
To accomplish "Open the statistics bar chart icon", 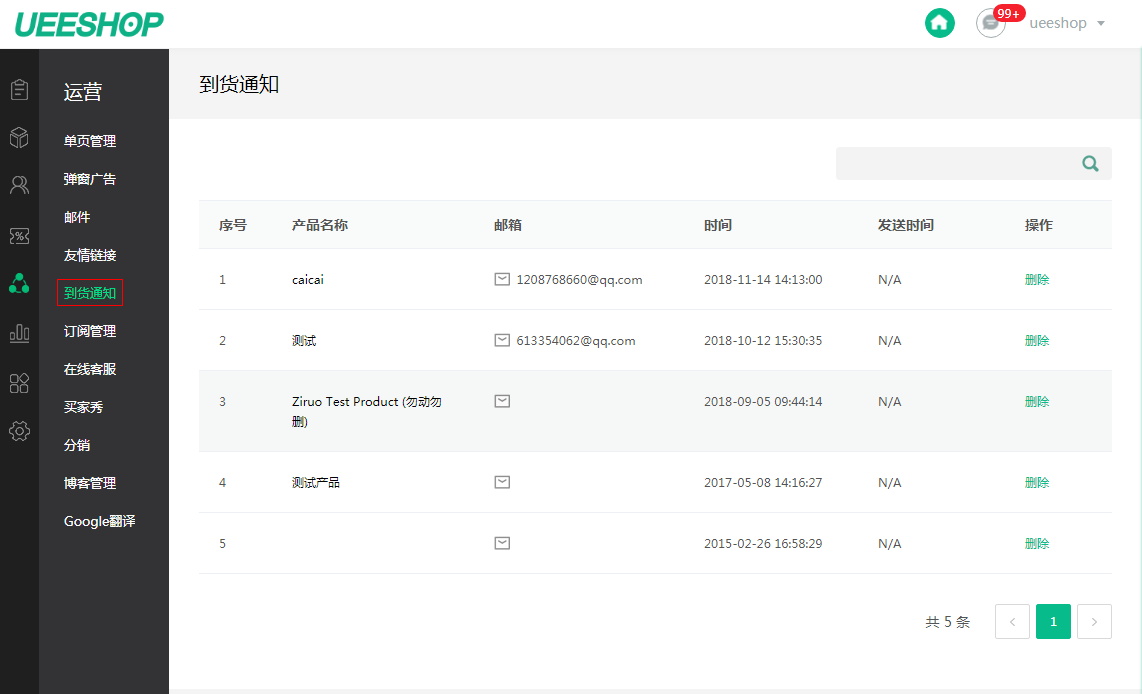I will 20,334.
